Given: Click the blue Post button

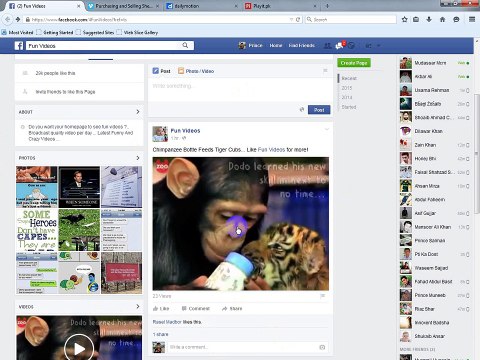Looking at the screenshot, I should coord(319,110).
